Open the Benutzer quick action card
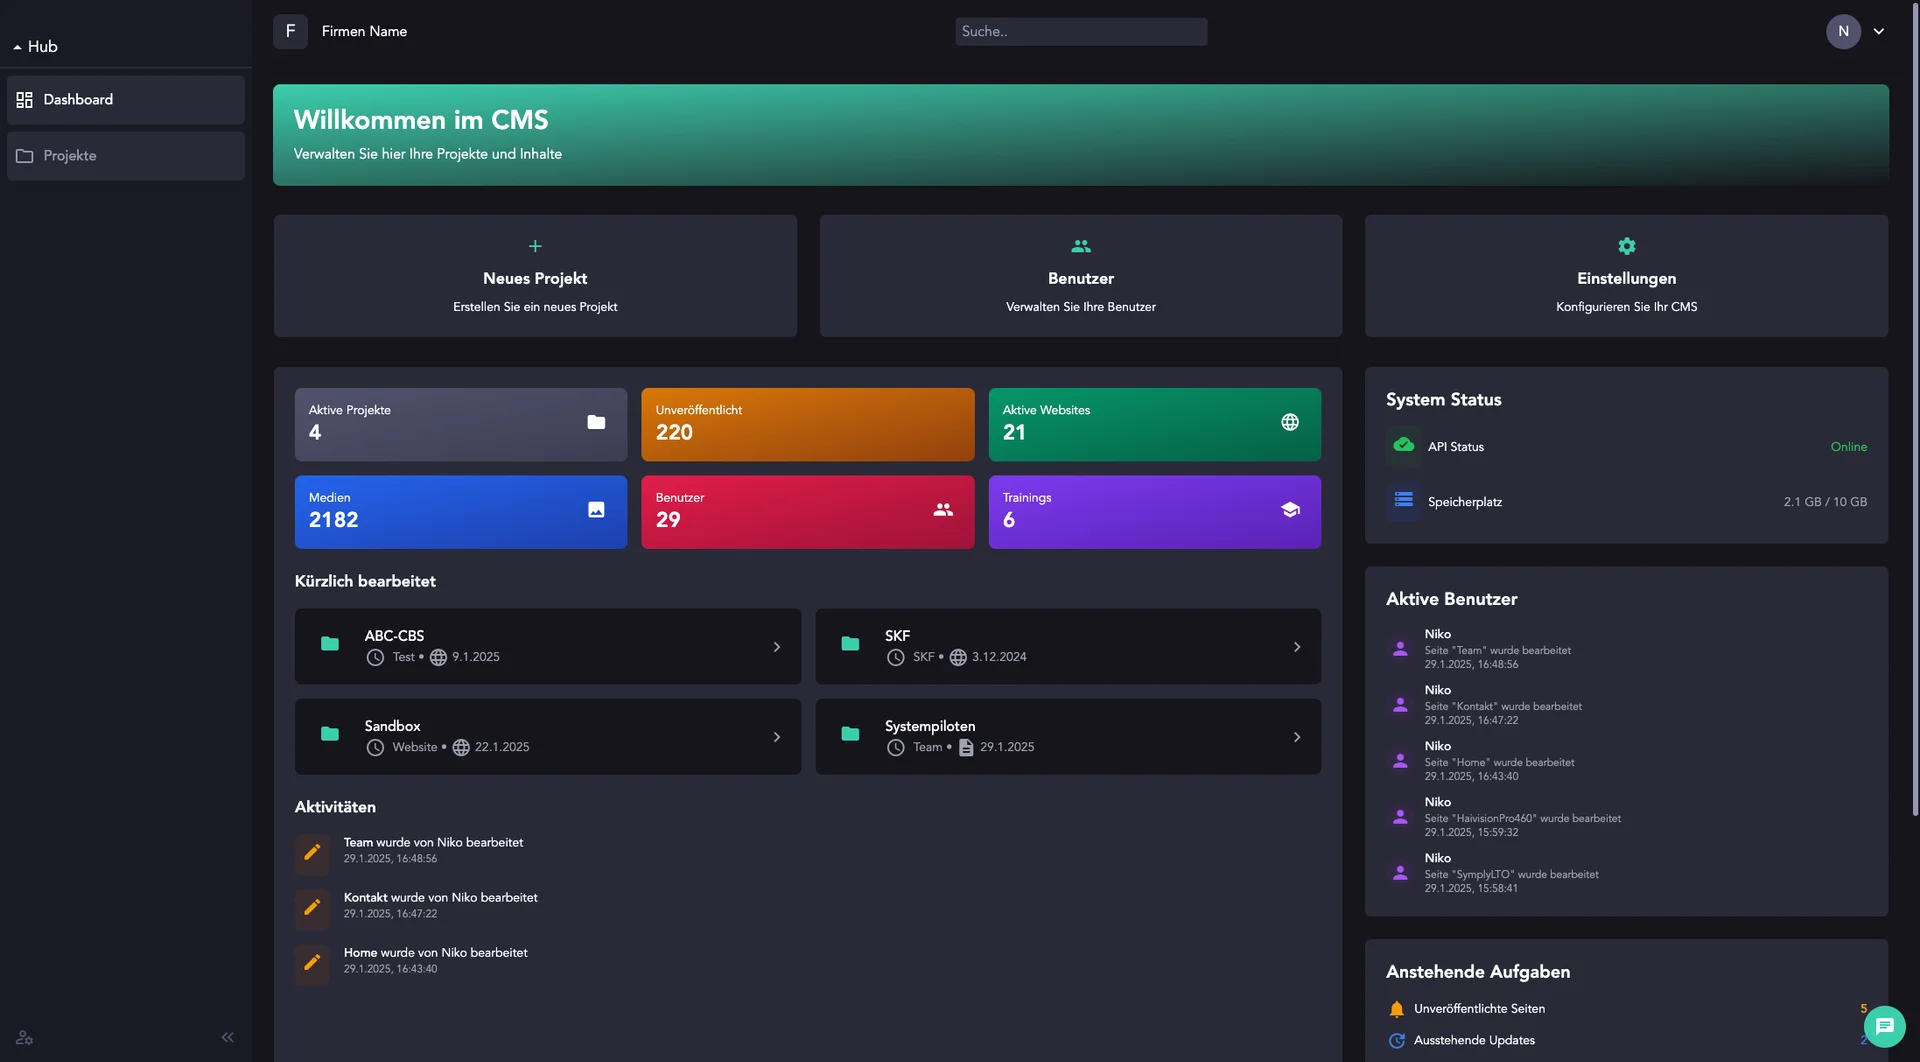Image resolution: width=1920 pixels, height=1062 pixels. coord(1081,276)
